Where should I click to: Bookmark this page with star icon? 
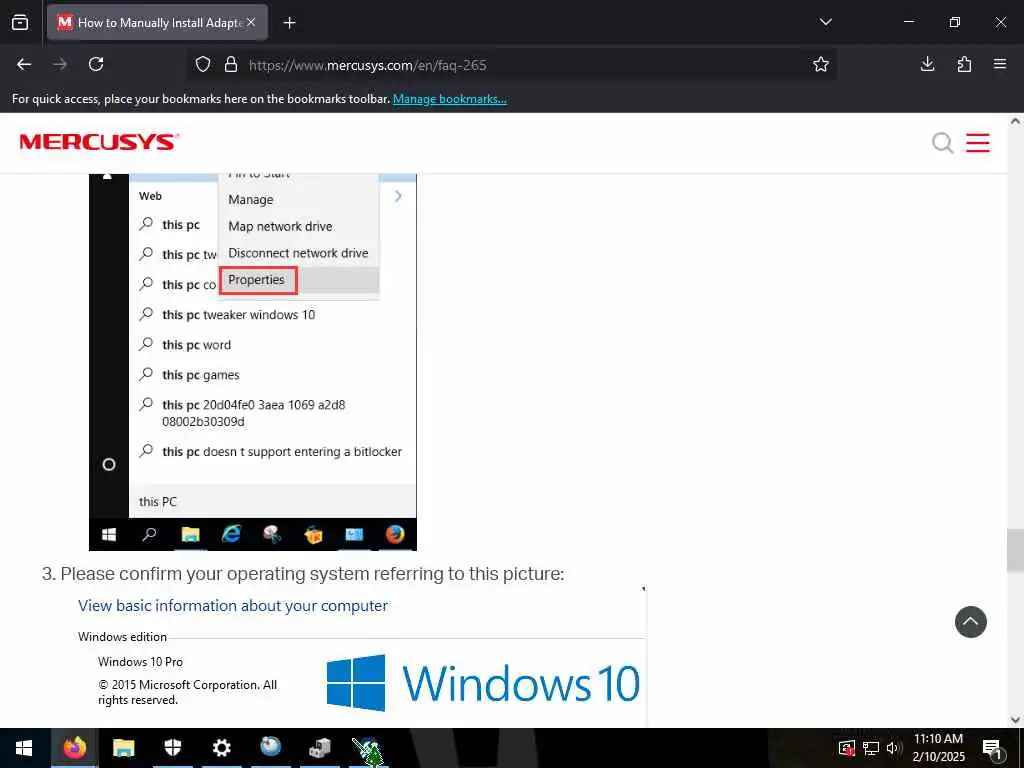click(821, 65)
